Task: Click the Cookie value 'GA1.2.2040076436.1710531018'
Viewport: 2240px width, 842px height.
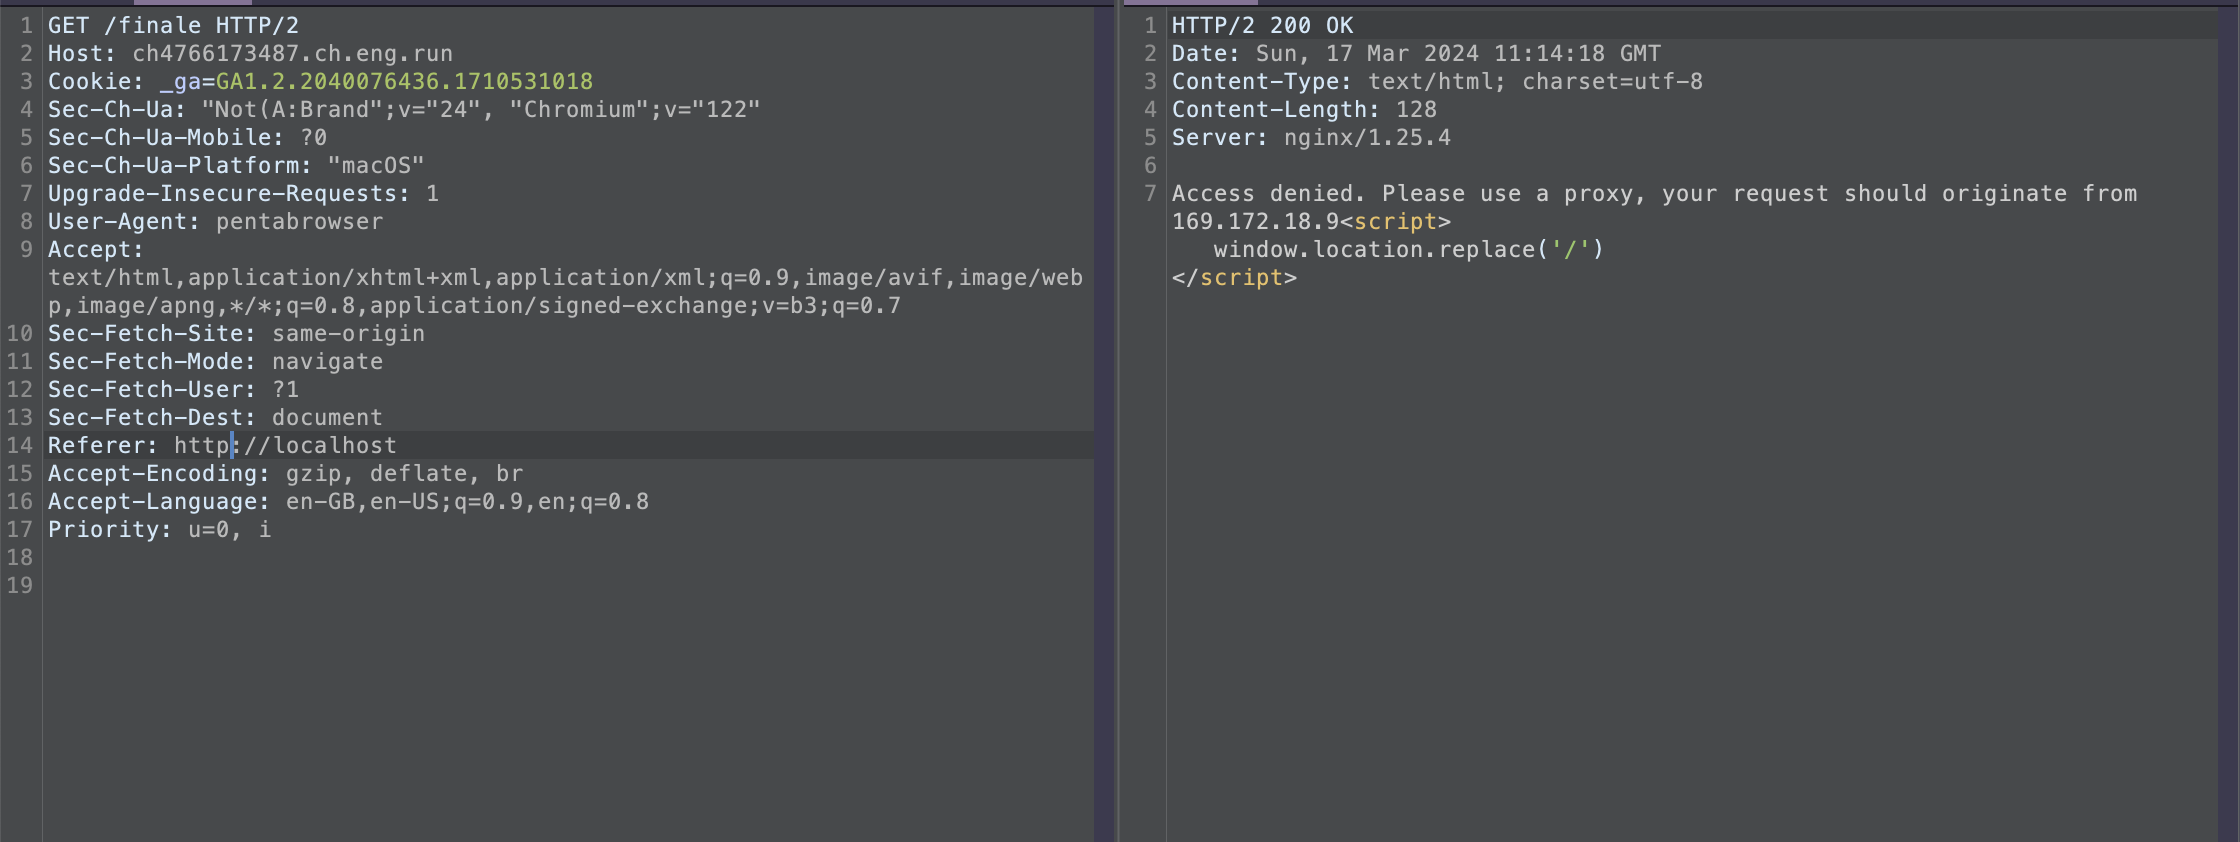Action: [x=404, y=81]
